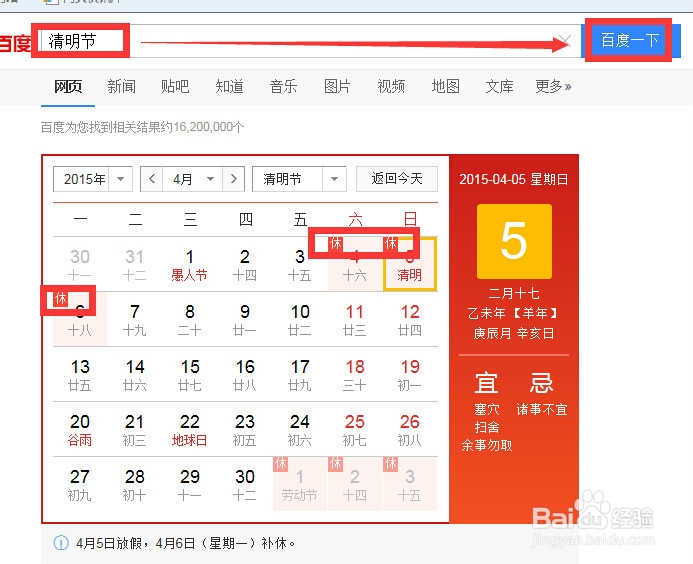Select April 23 date cell

(245, 430)
